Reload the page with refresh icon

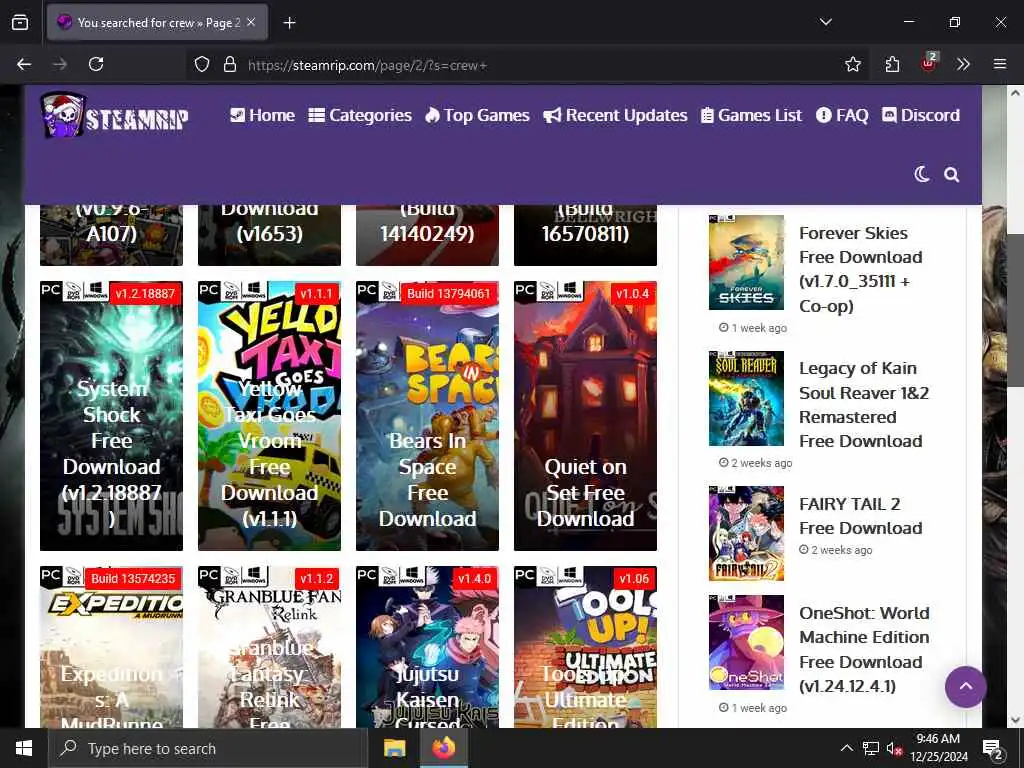pos(96,64)
